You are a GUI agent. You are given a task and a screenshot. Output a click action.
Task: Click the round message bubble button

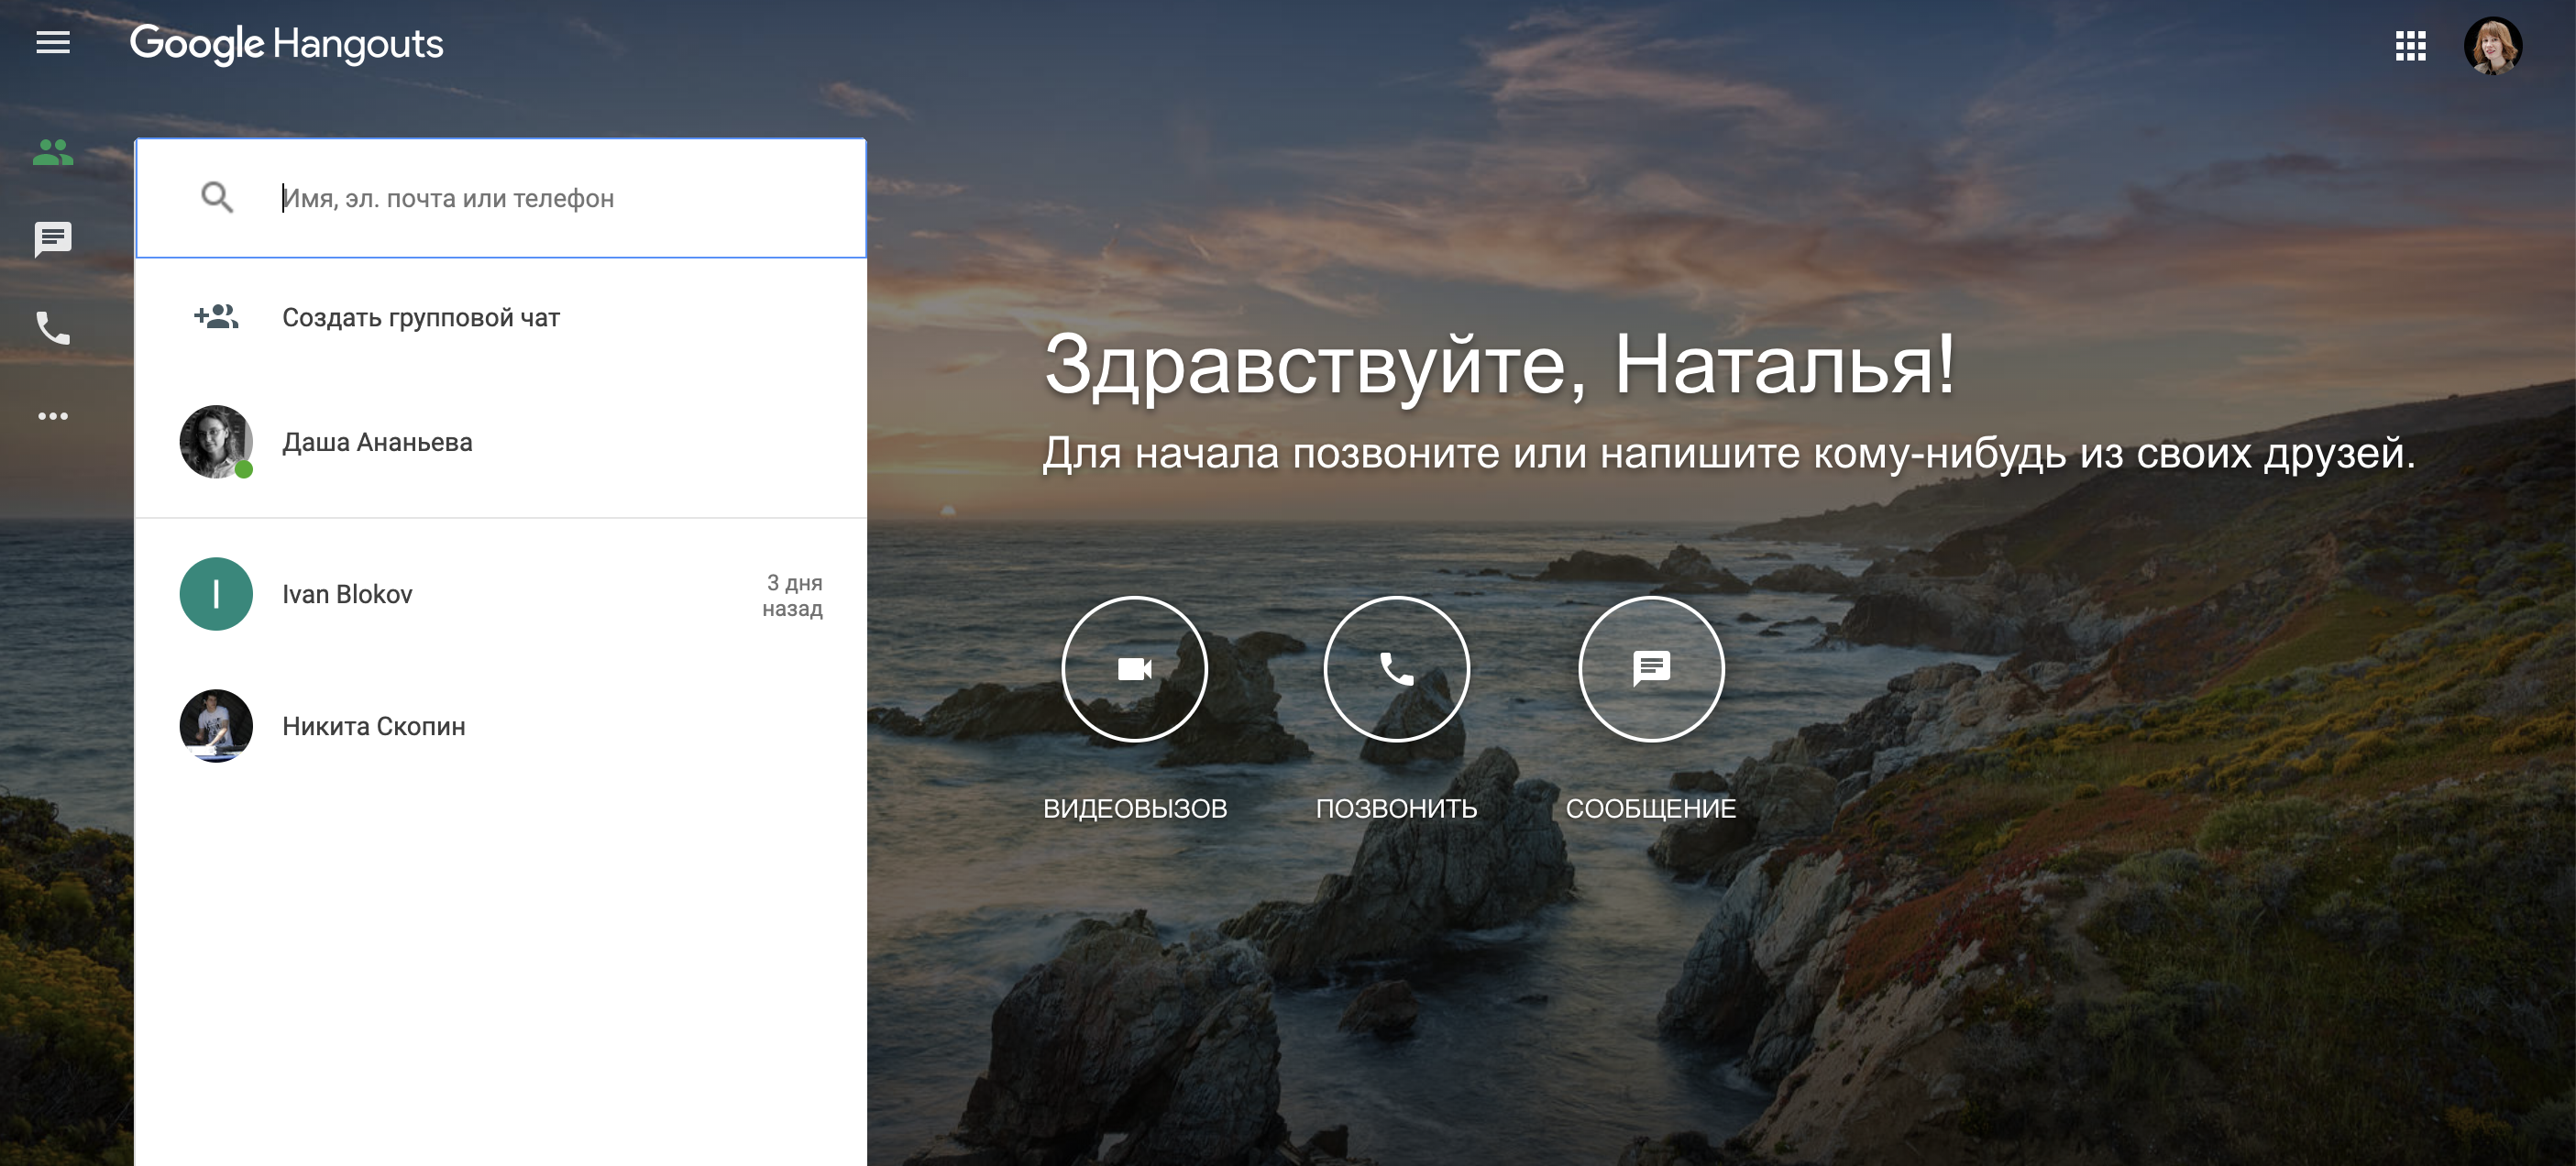tap(1651, 668)
